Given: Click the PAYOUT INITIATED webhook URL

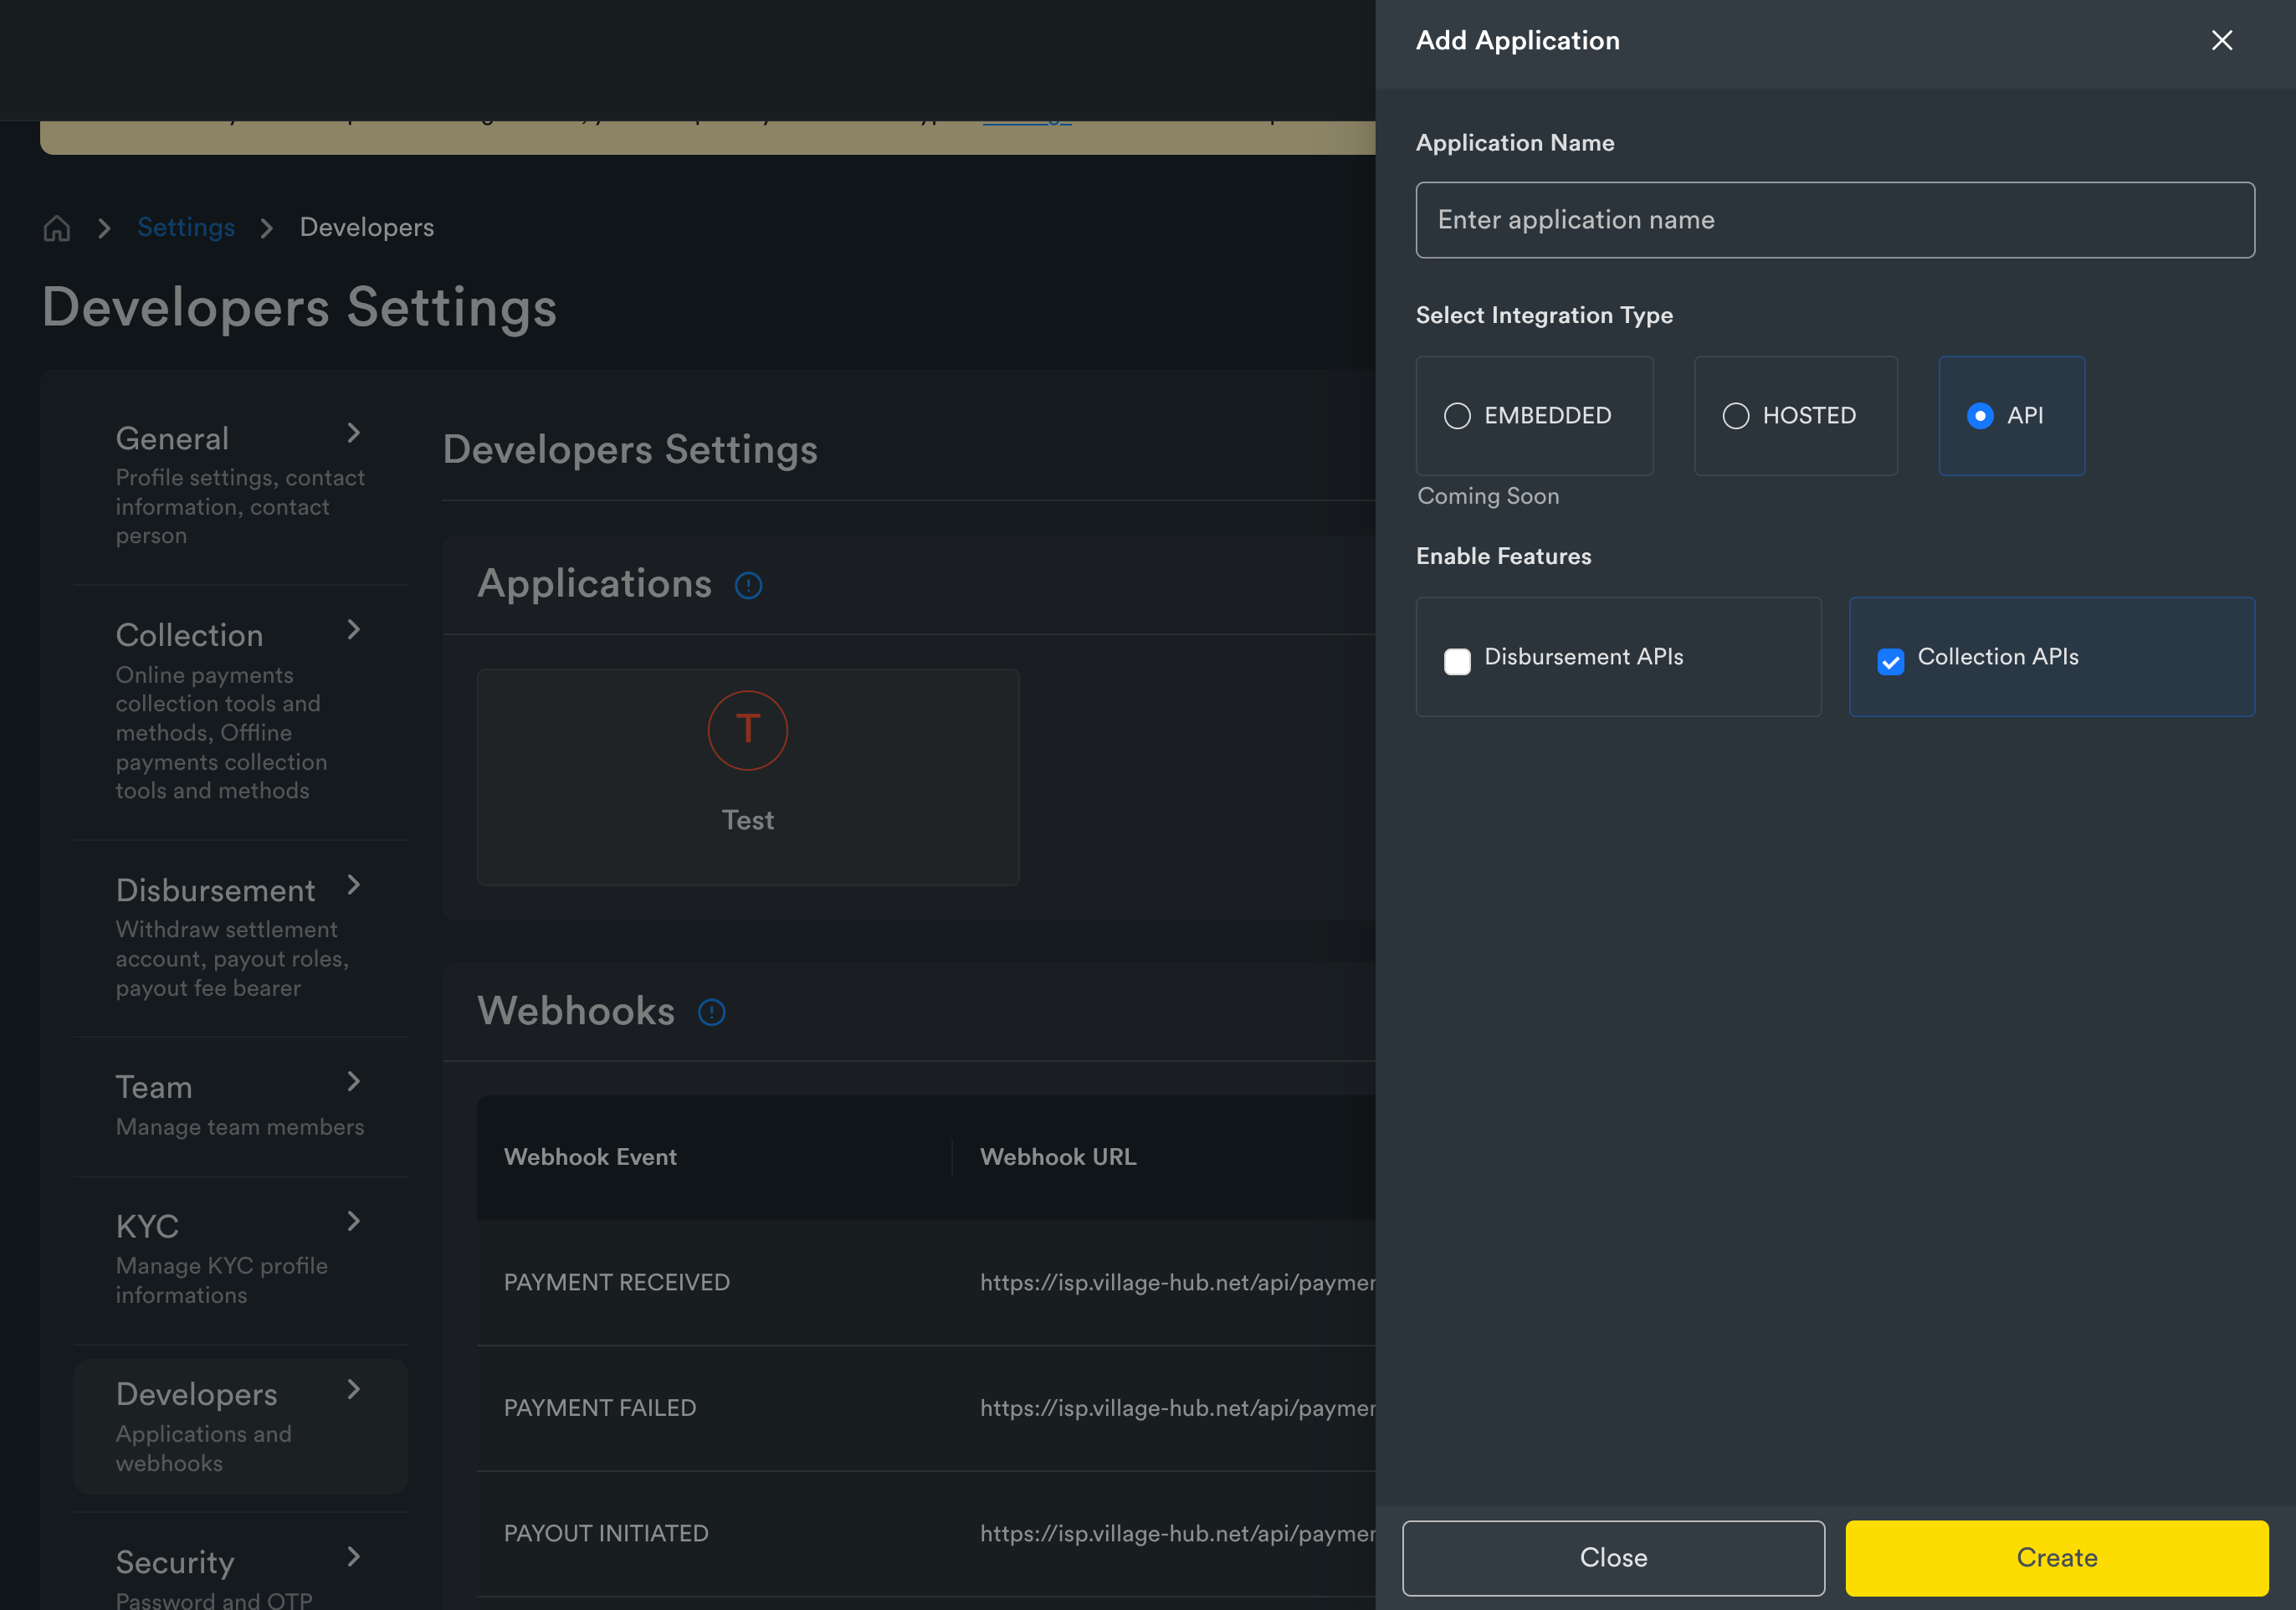Looking at the screenshot, I should pos(1177,1533).
